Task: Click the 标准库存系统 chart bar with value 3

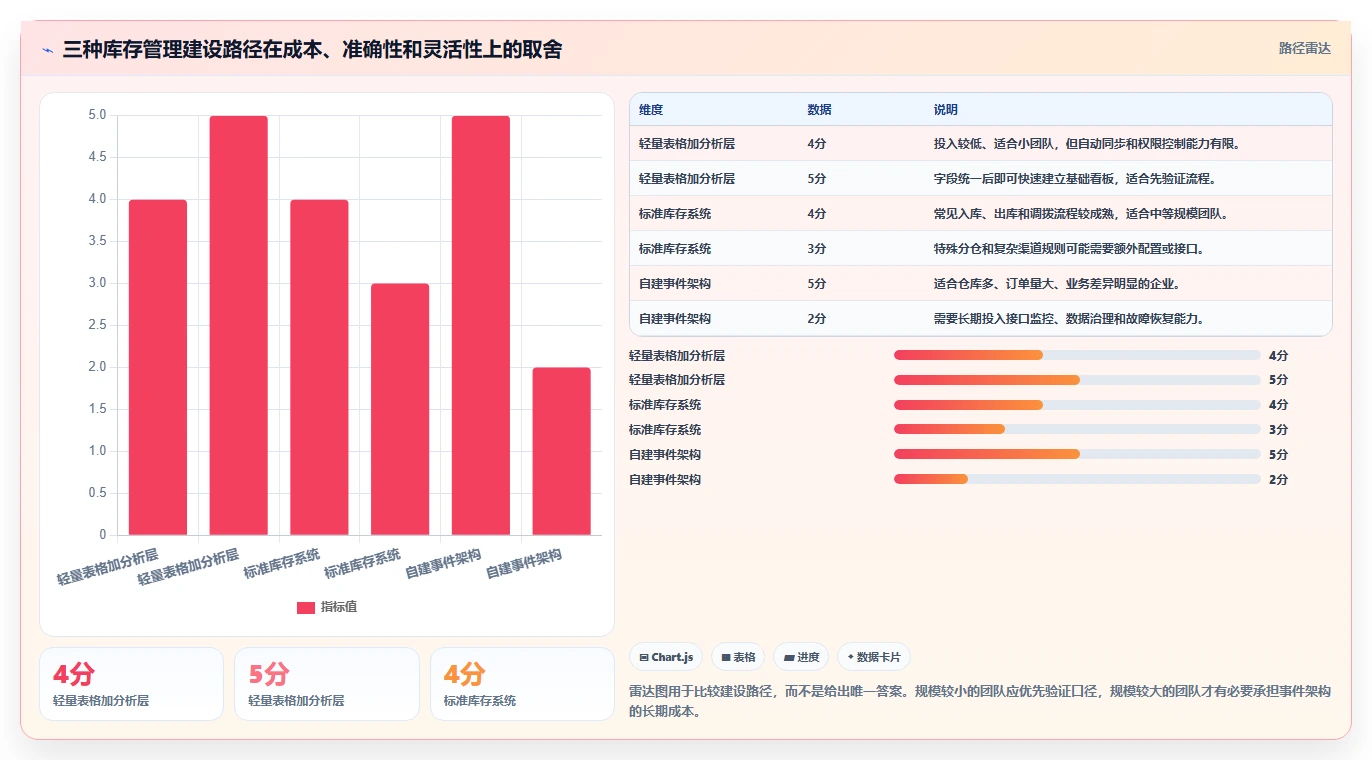Action: 400,409
